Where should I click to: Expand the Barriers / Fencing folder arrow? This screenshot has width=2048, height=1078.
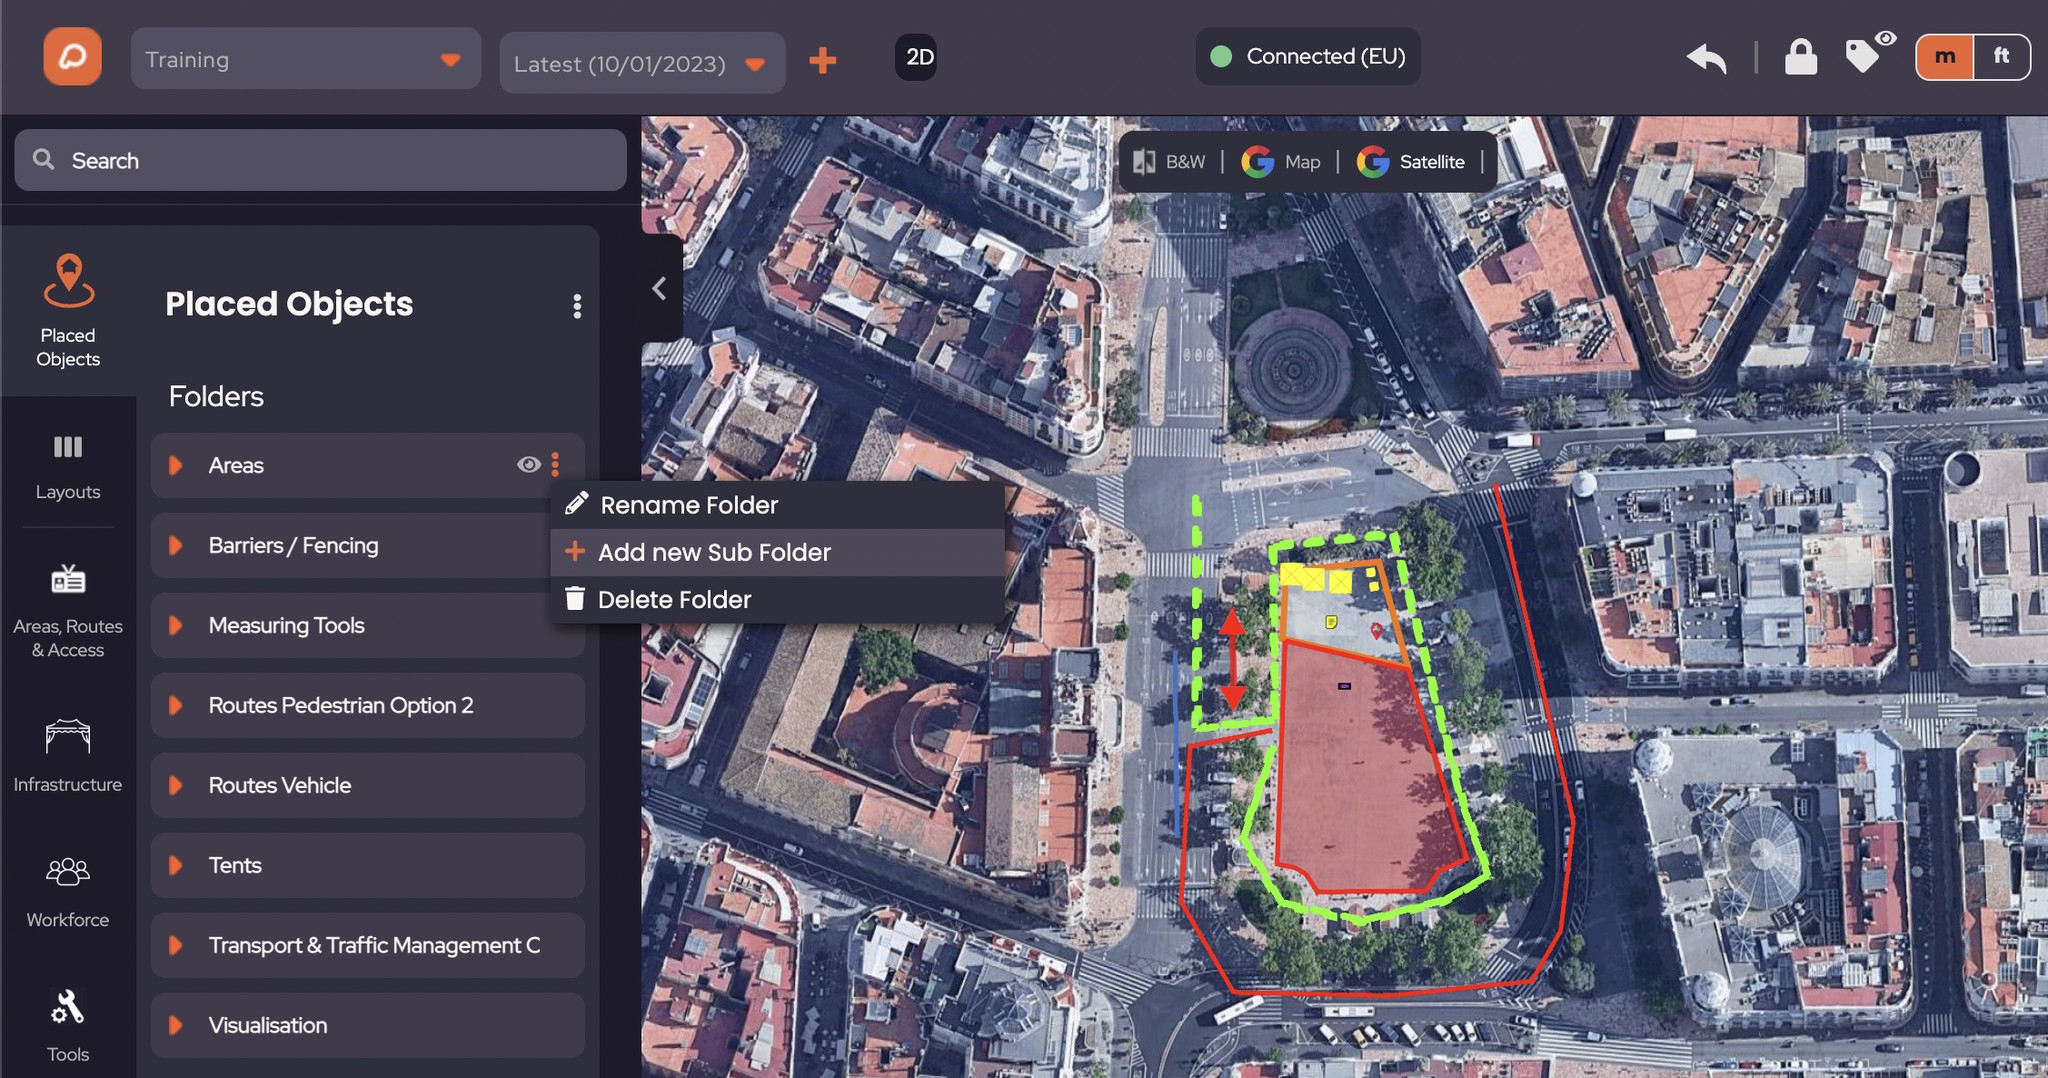176,545
